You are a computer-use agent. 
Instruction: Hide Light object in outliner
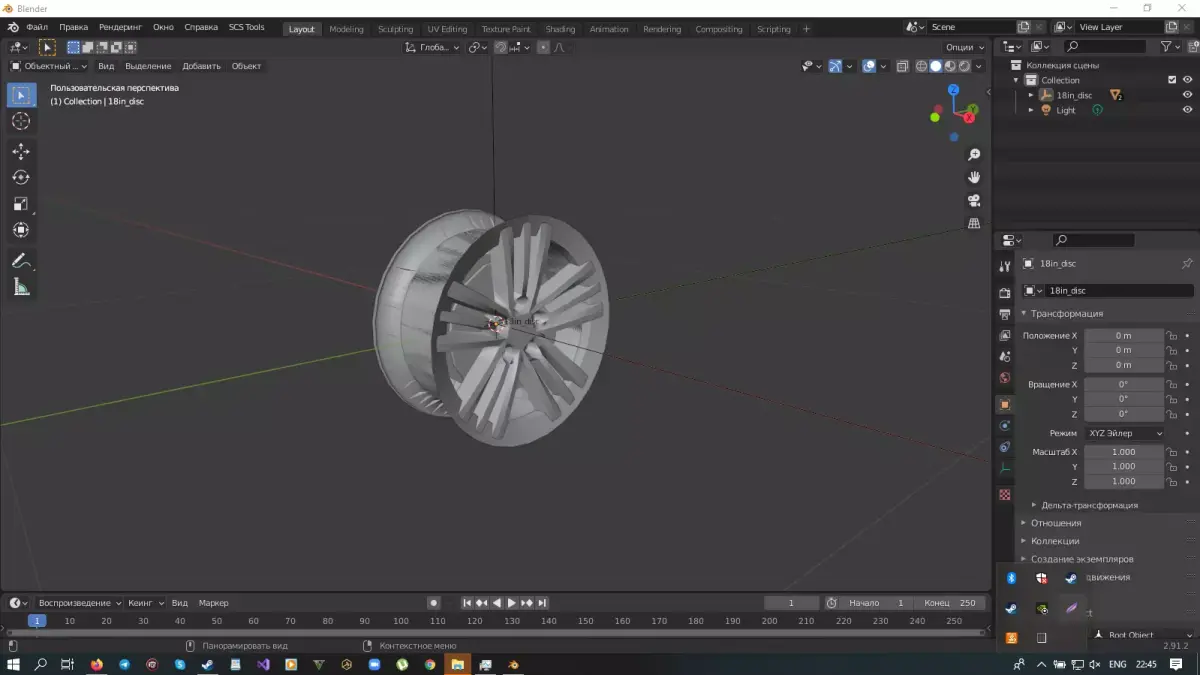pyautogui.click(x=1188, y=110)
